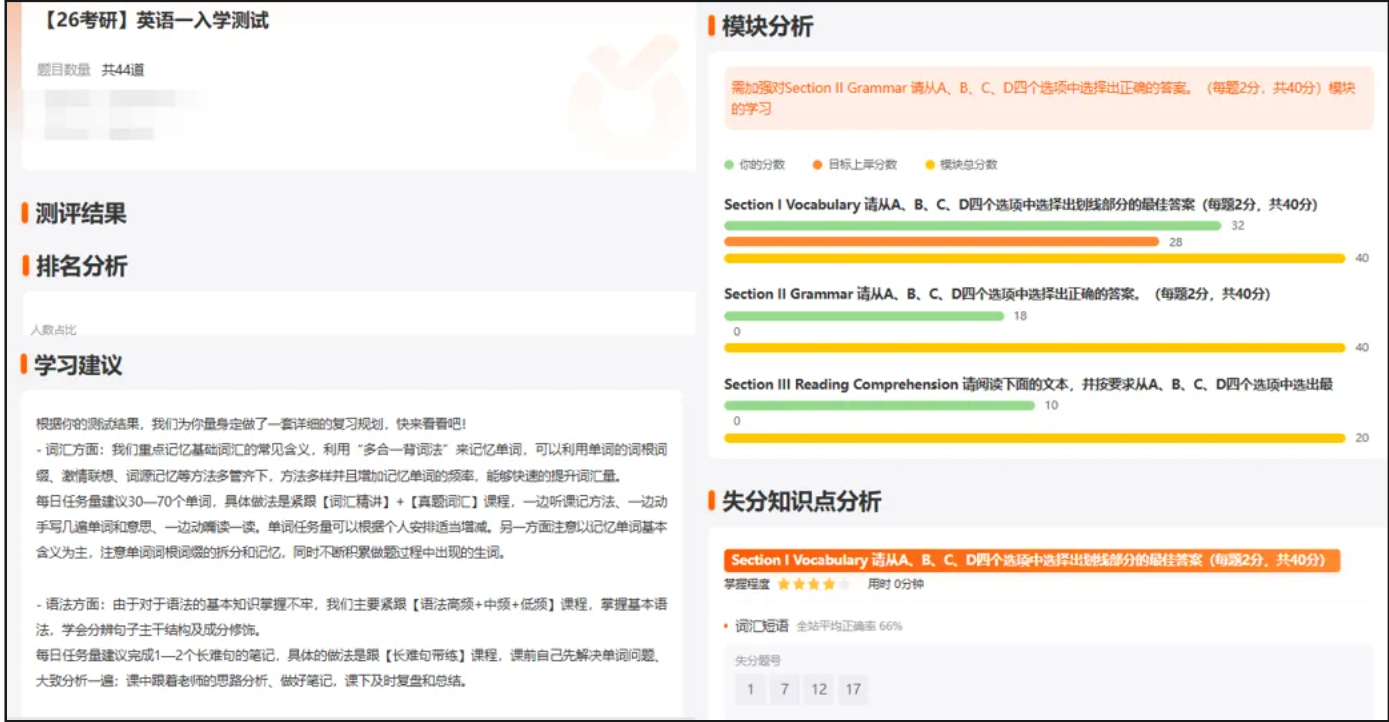Click the 共44道 question count text
Viewport: 1389px width, 722px height.
tap(123, 70)
